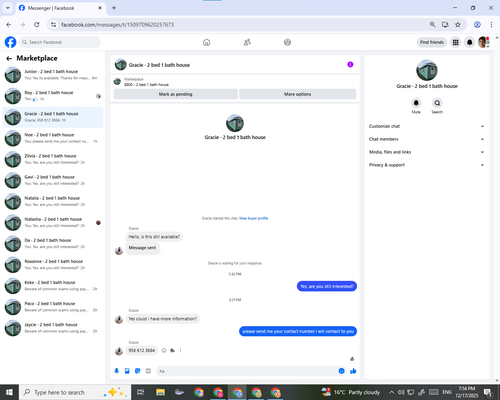Open Jaycie's 2 bed 1 bath house chat
Image resolution: width=500 pixels, height=400 pixels.
(x=53, y=328)
